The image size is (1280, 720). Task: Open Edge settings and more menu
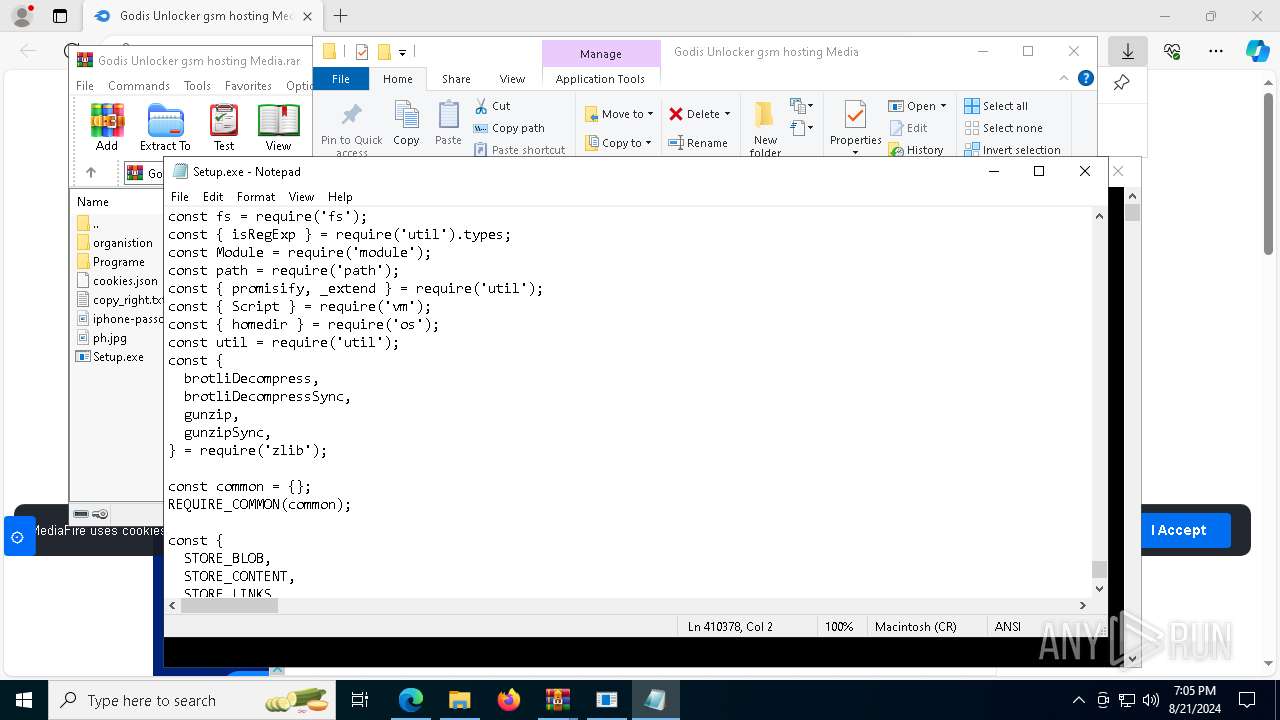coord(1216,51)
